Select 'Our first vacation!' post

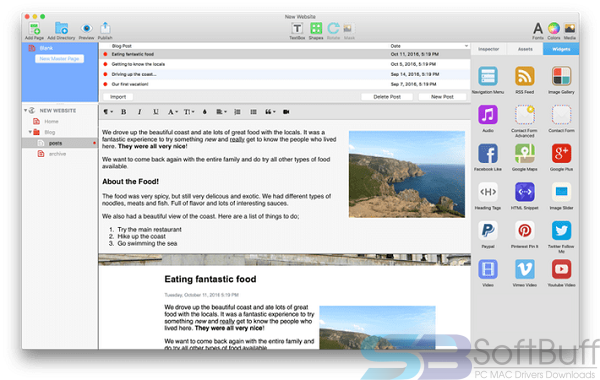point(285,84)
